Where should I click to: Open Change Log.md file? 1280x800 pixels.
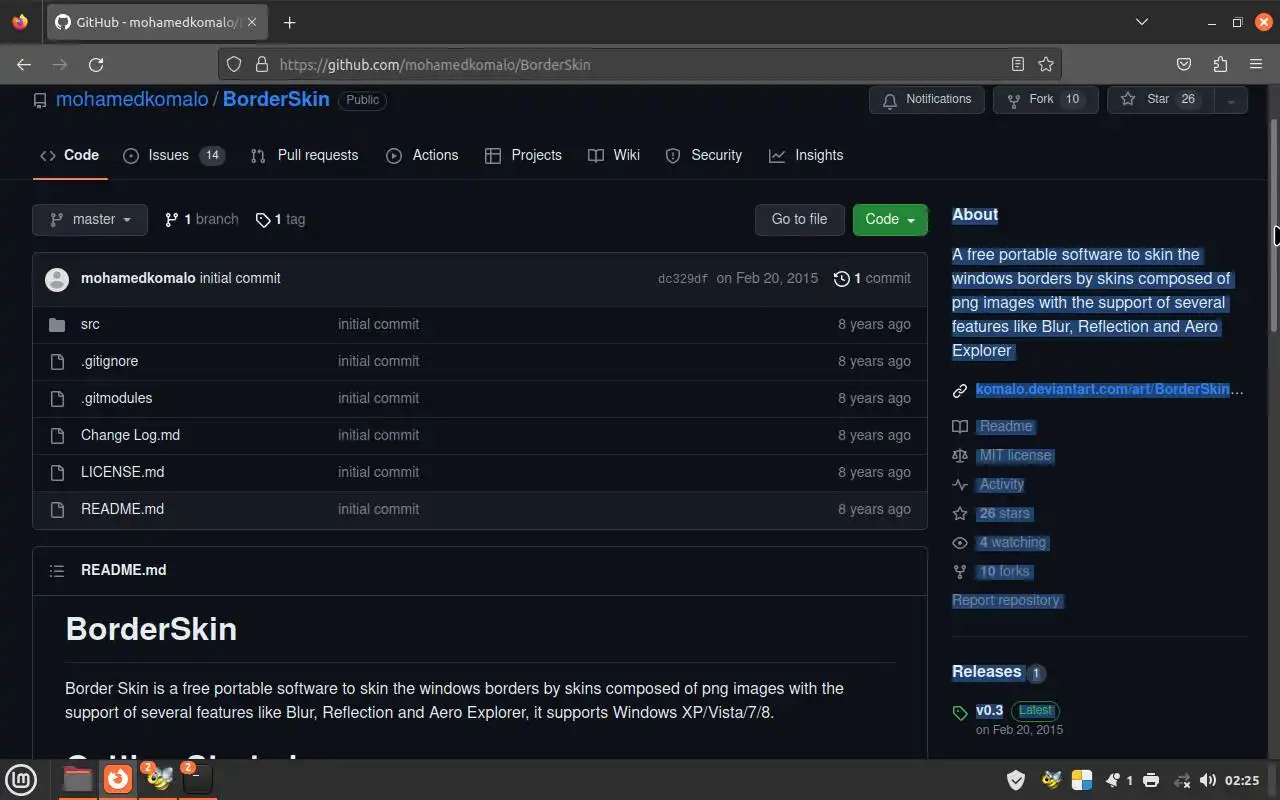(x=130, y=435)
